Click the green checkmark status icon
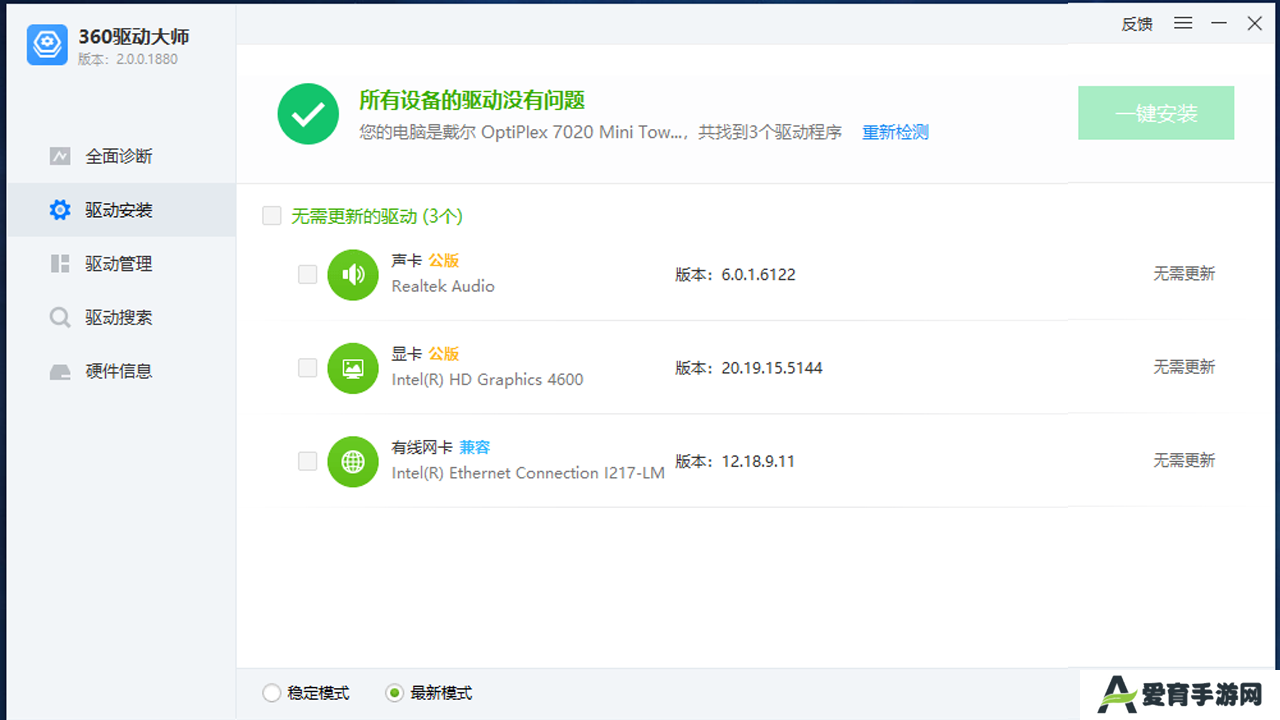 pos(308,114)
